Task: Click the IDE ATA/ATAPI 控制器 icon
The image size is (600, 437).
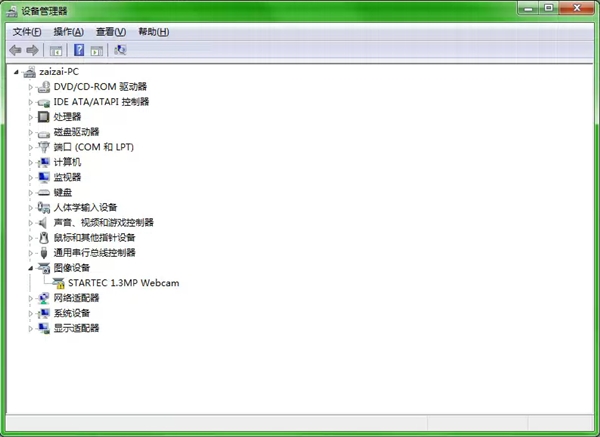Action: tap(43, 102)
